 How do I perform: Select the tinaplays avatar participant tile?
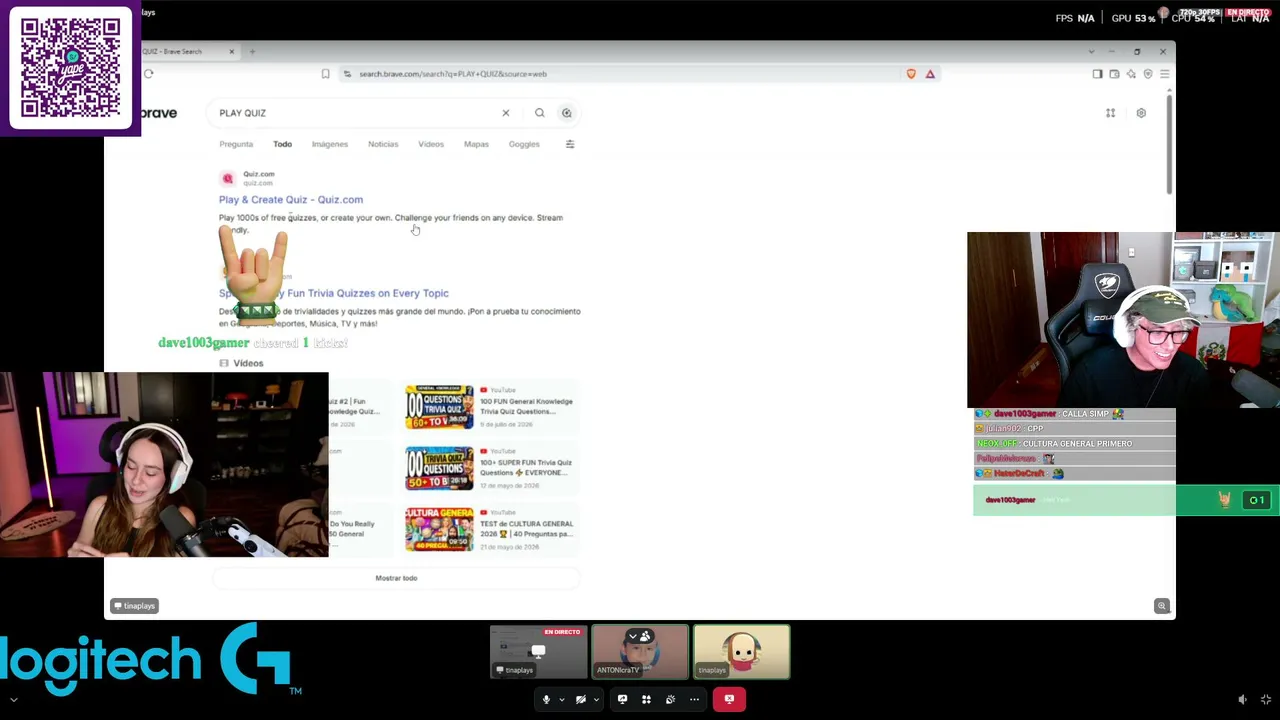click(742, 652)
